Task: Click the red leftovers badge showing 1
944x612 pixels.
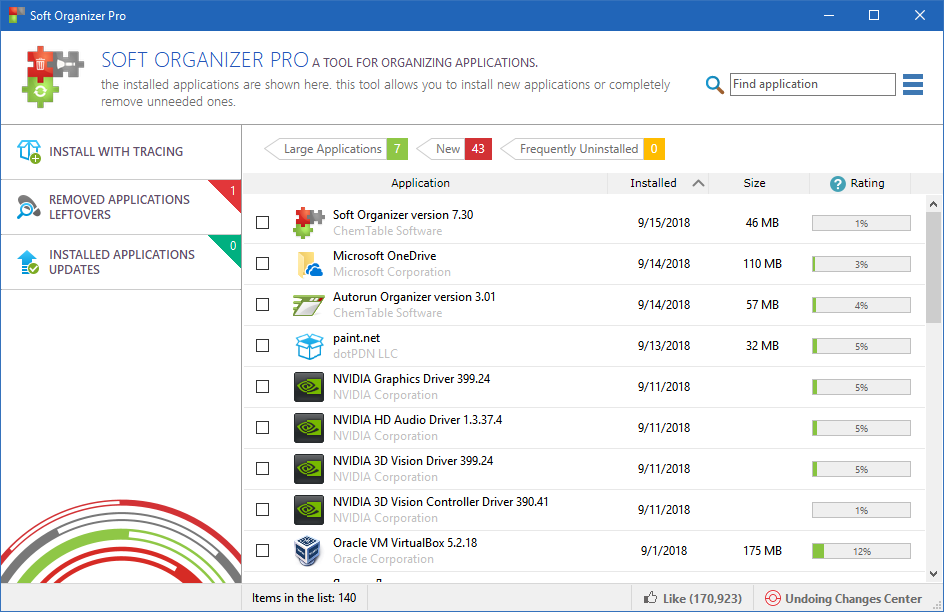Action: (230, 193)
